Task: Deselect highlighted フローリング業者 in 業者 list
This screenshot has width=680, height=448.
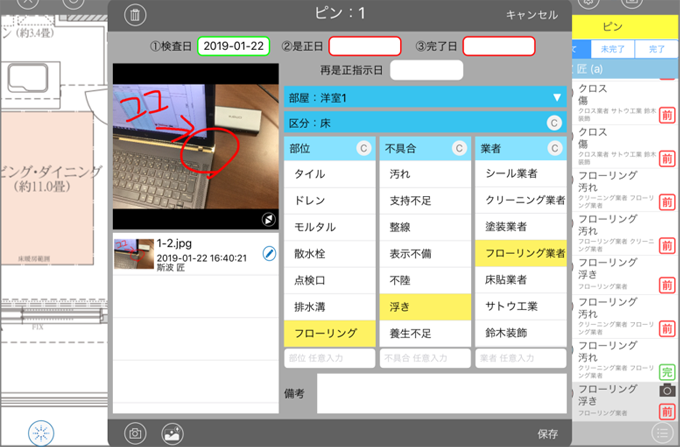Action: 521,253
